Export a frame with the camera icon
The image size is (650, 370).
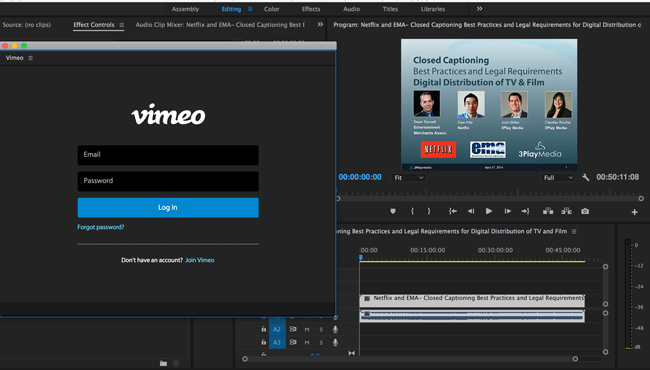tap(585, 211)
